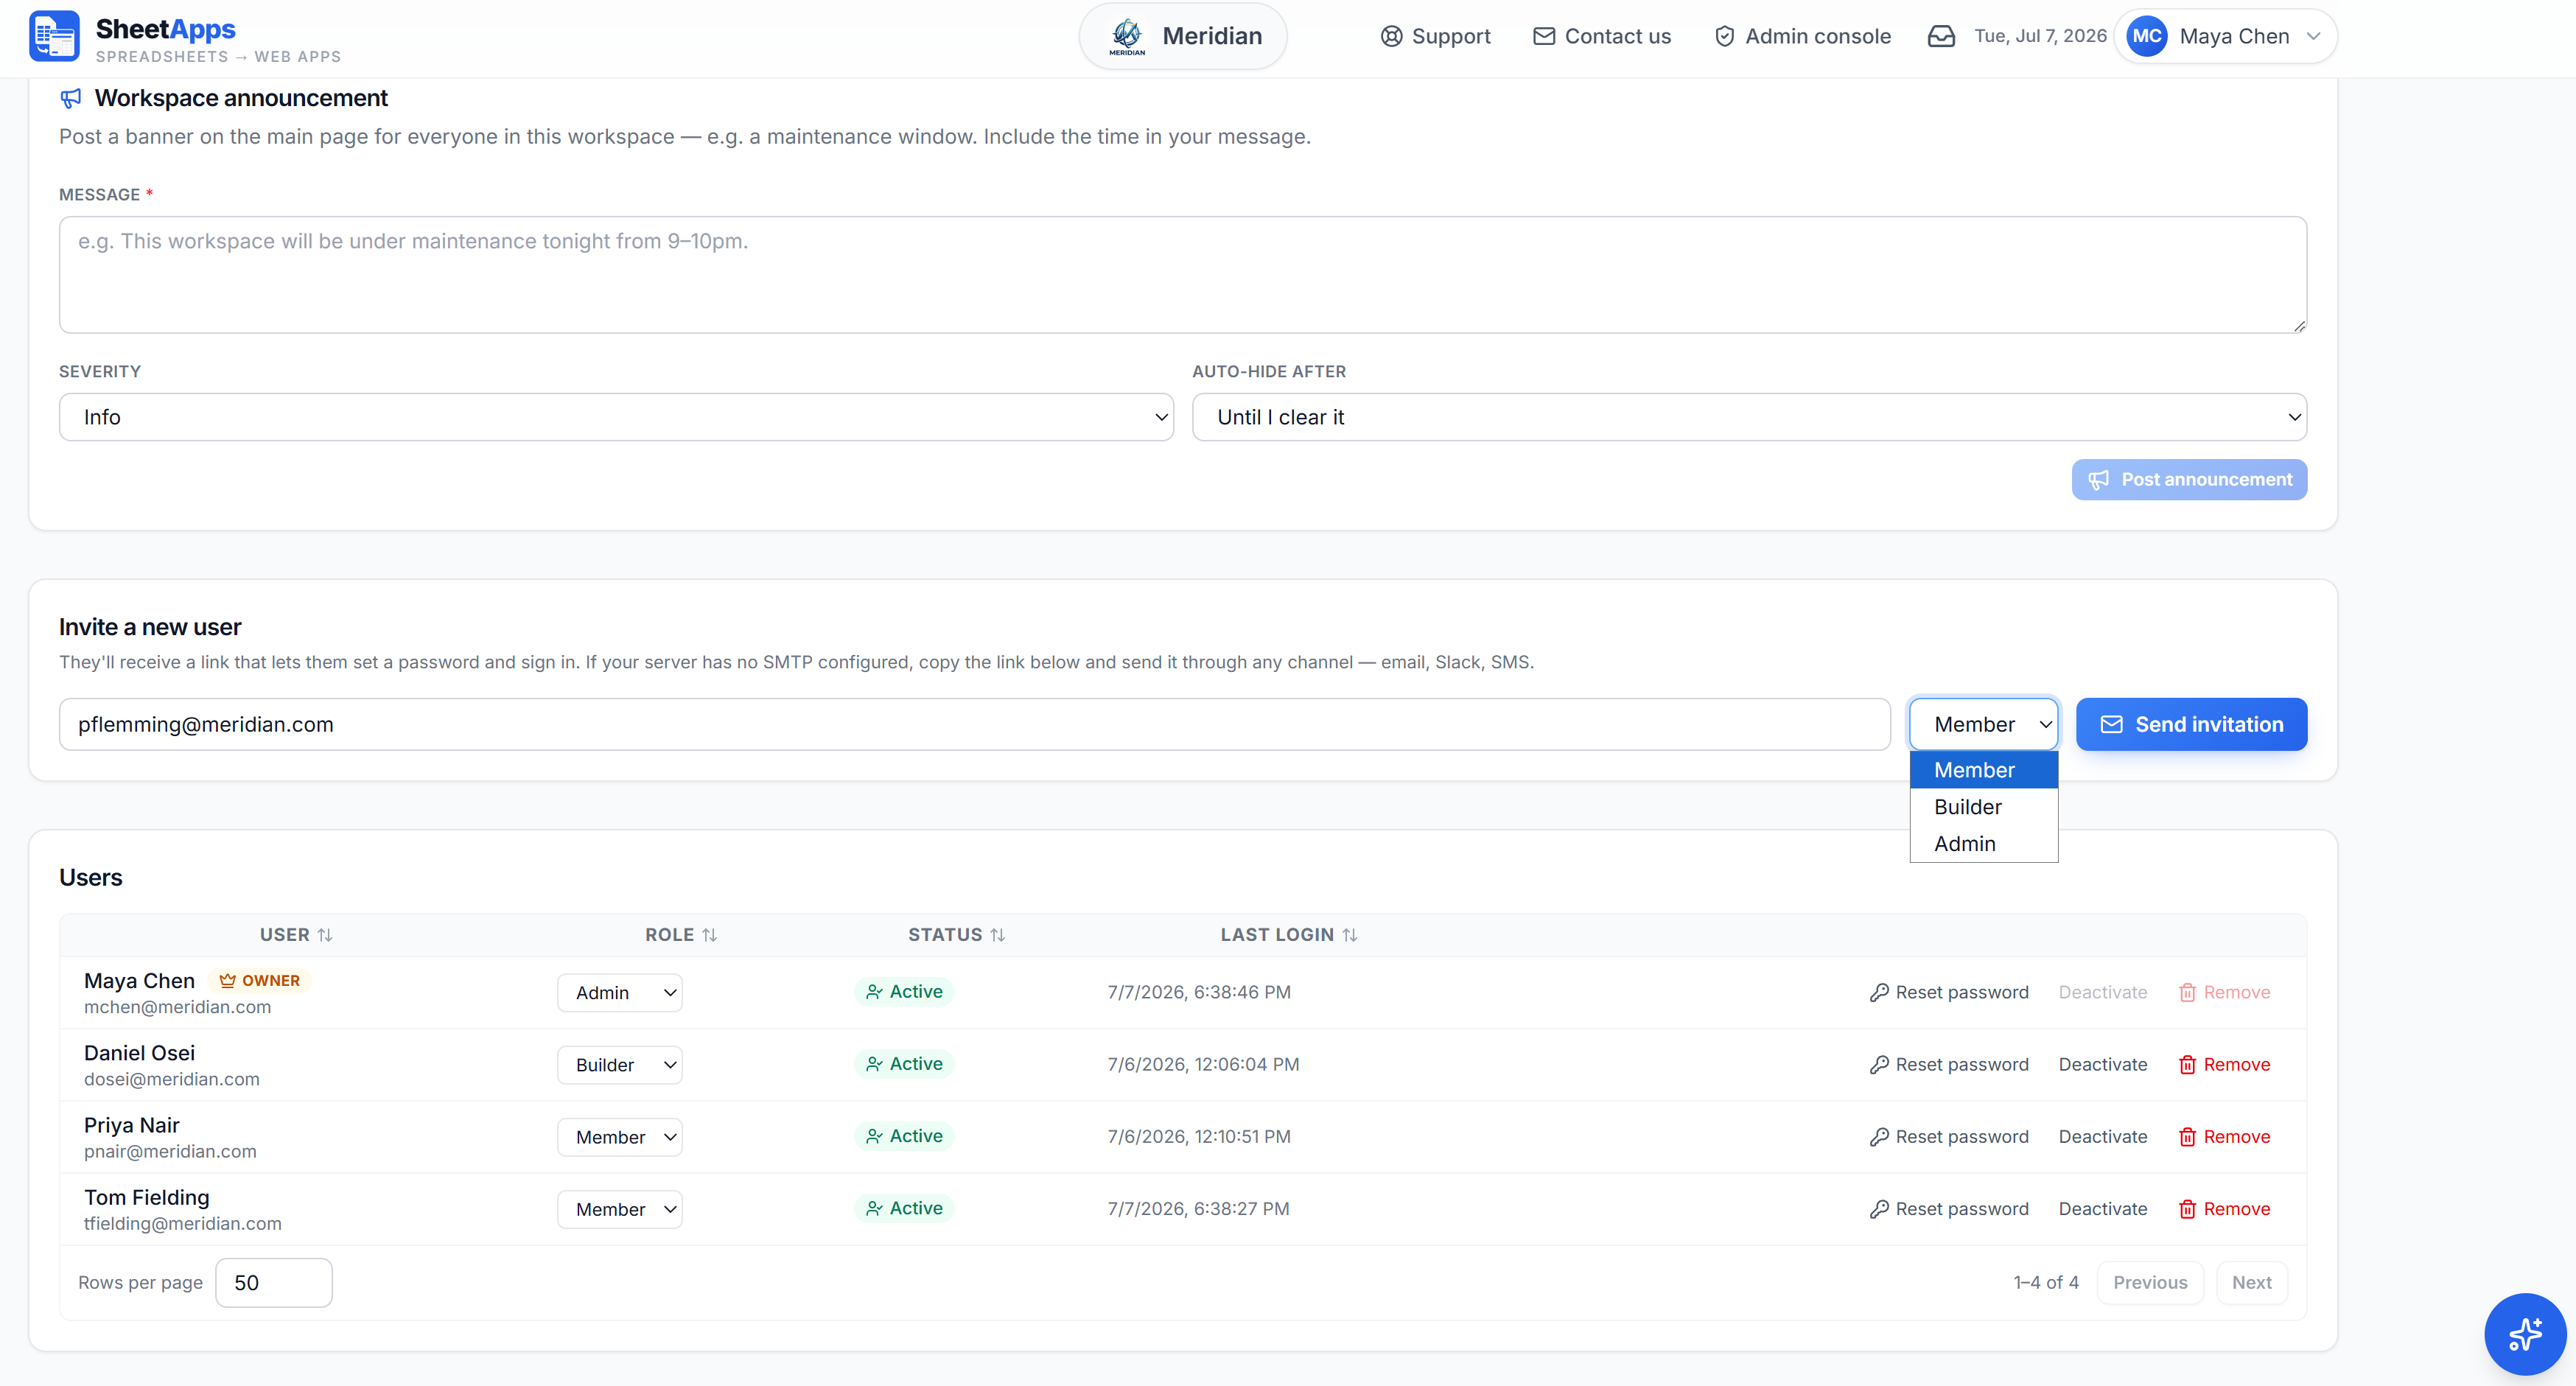Click the OWNER crown badge

coord(260,981)
